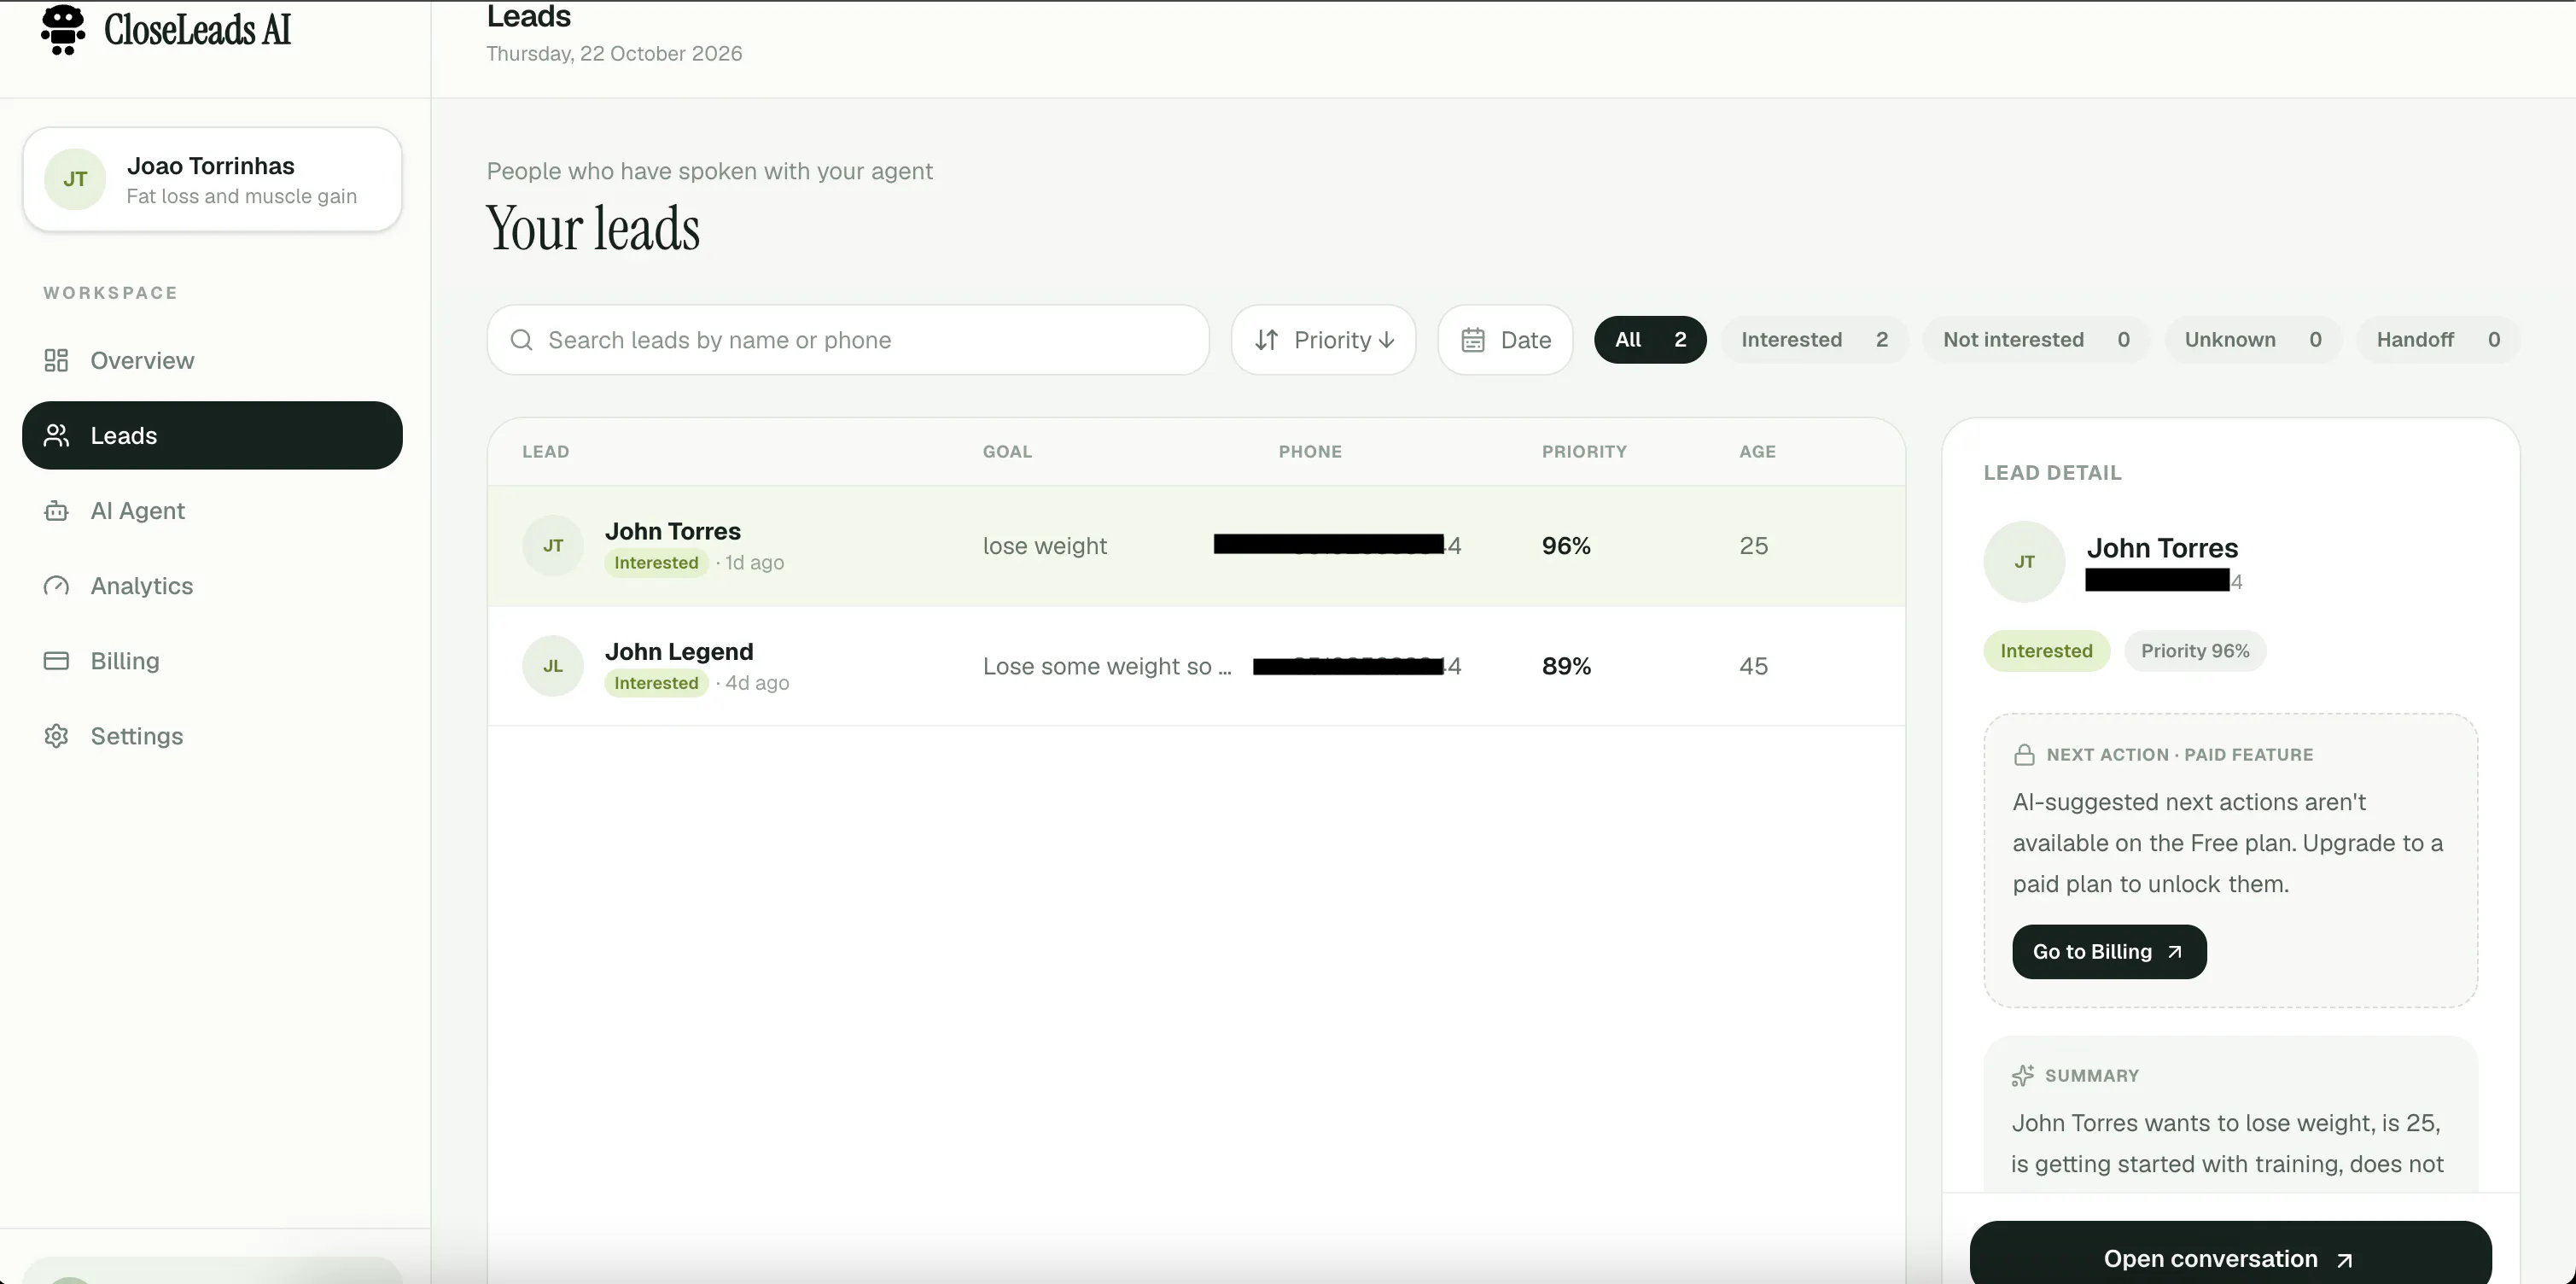The width and height of the screenshot is (2576, 1284).
Task: Click the Billing card icon
Action: coord(56,661)
